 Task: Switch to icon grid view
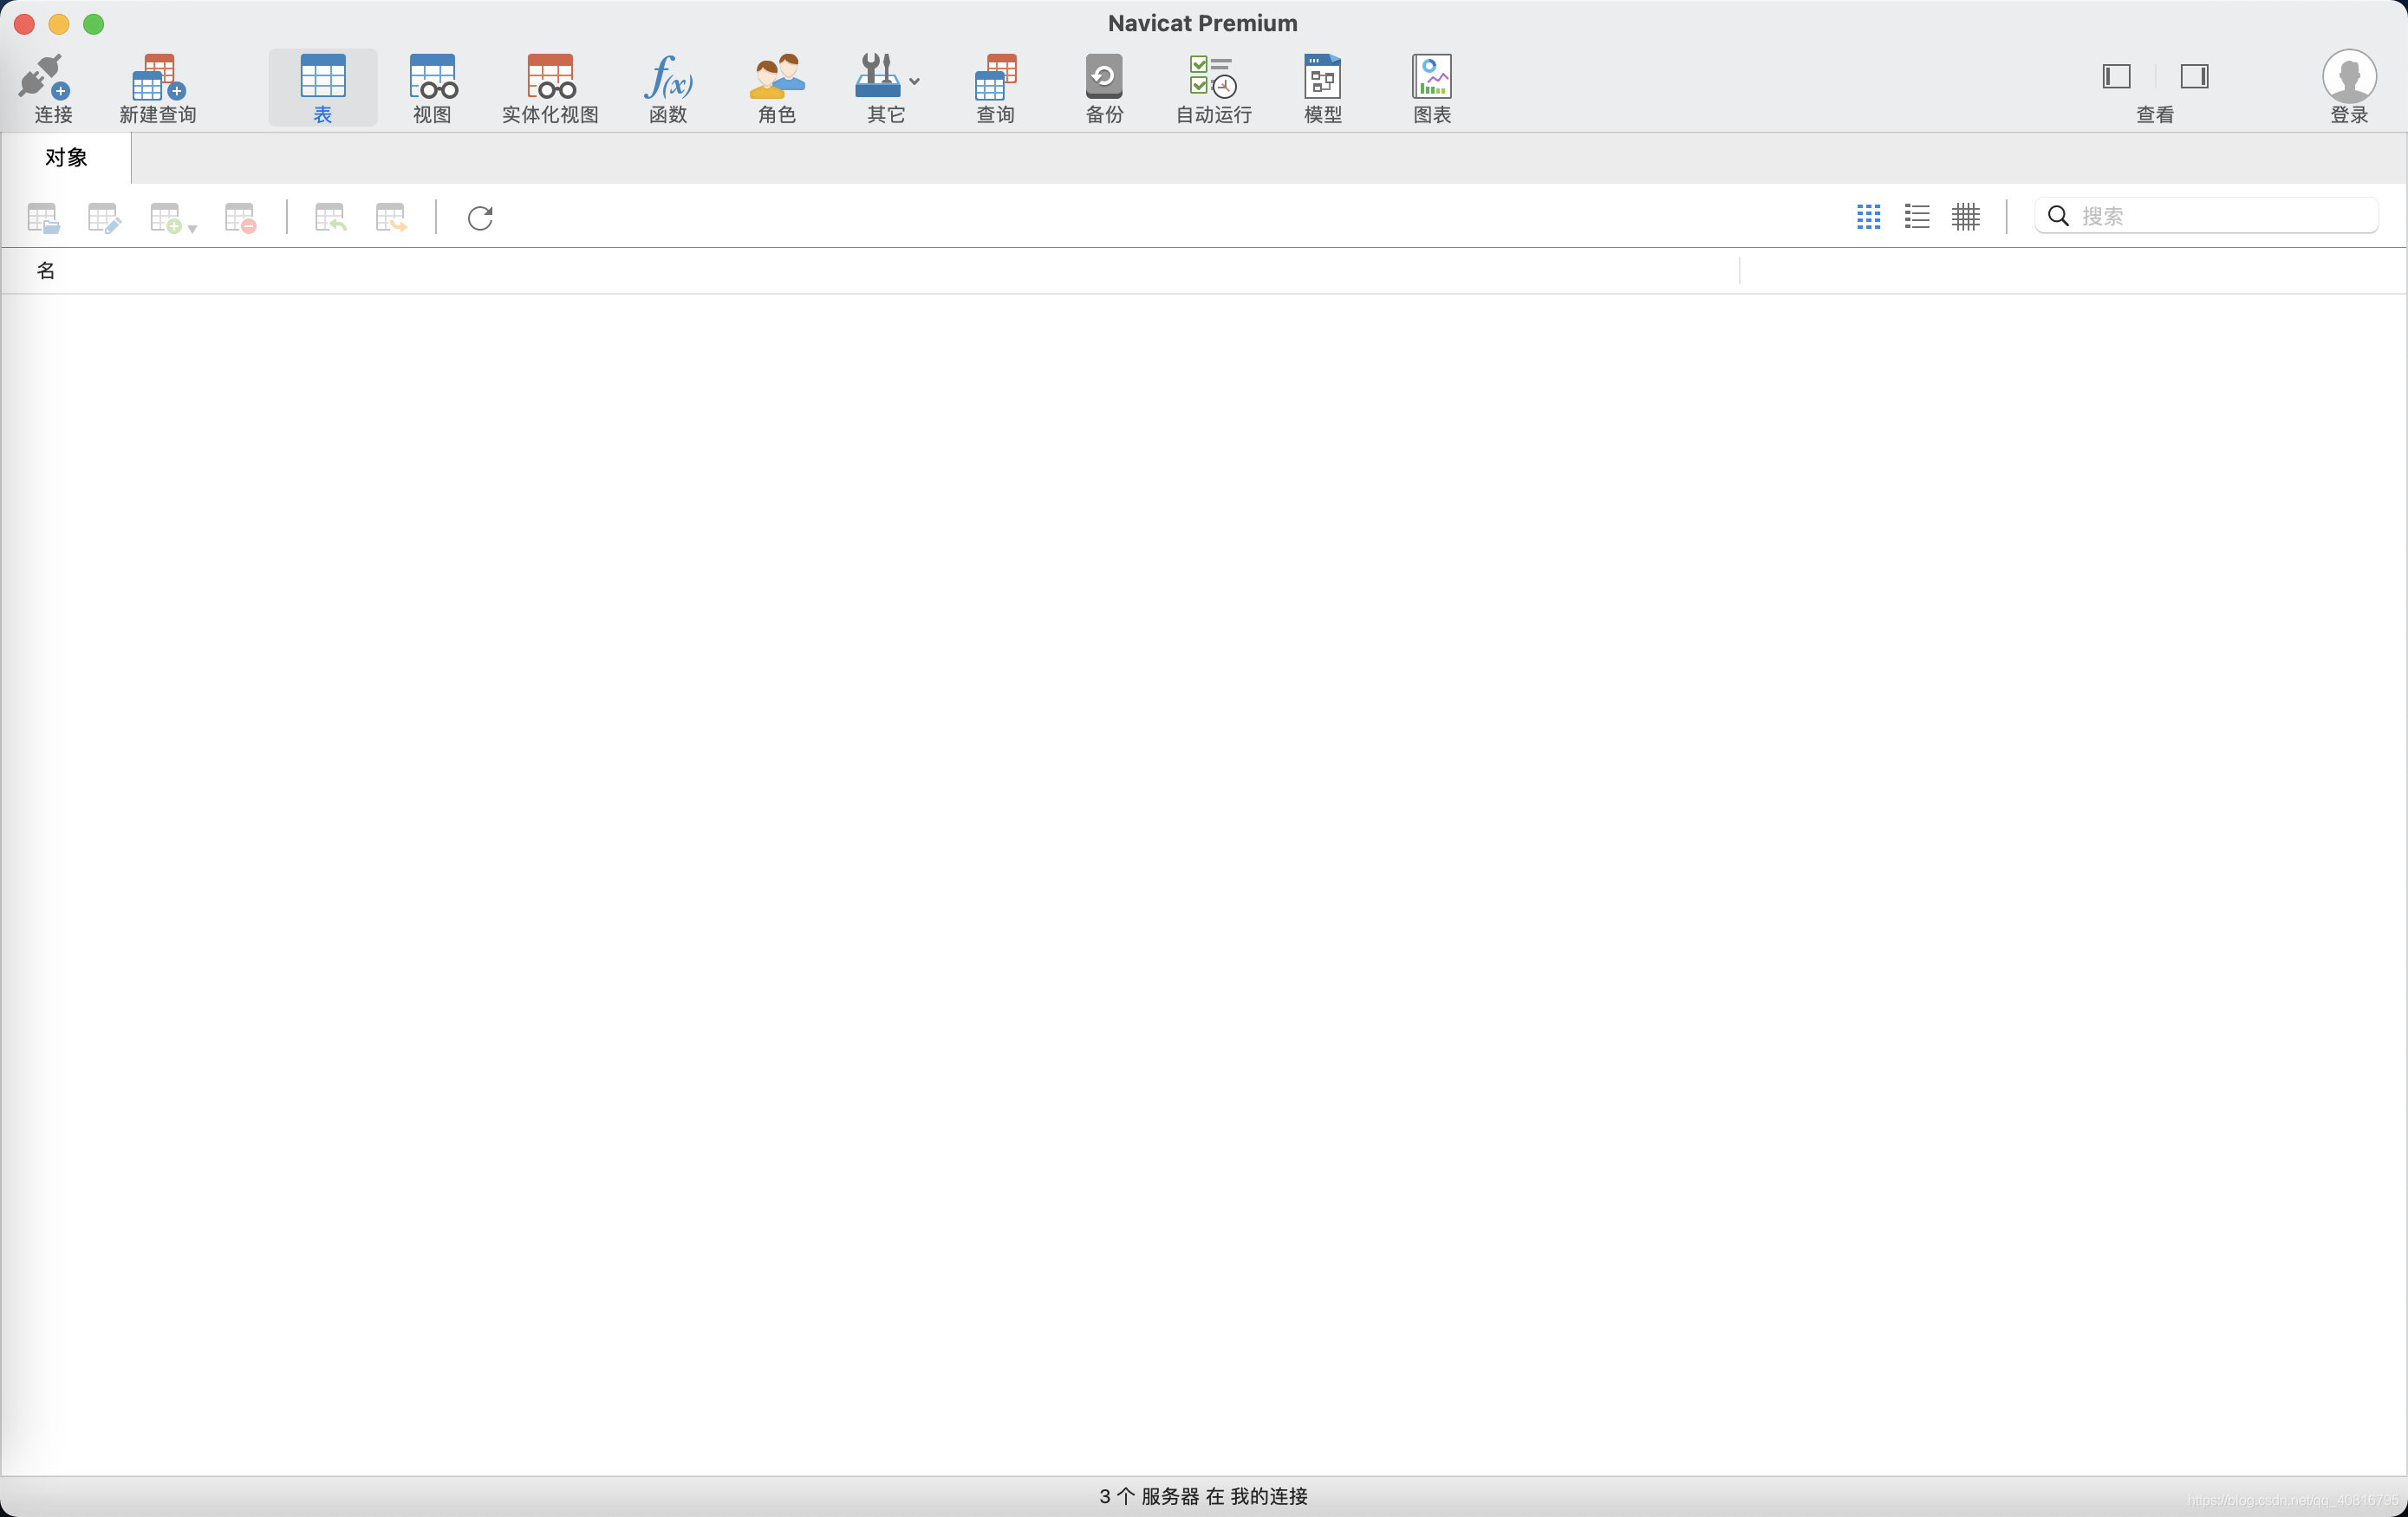[x=1867, y=216]
